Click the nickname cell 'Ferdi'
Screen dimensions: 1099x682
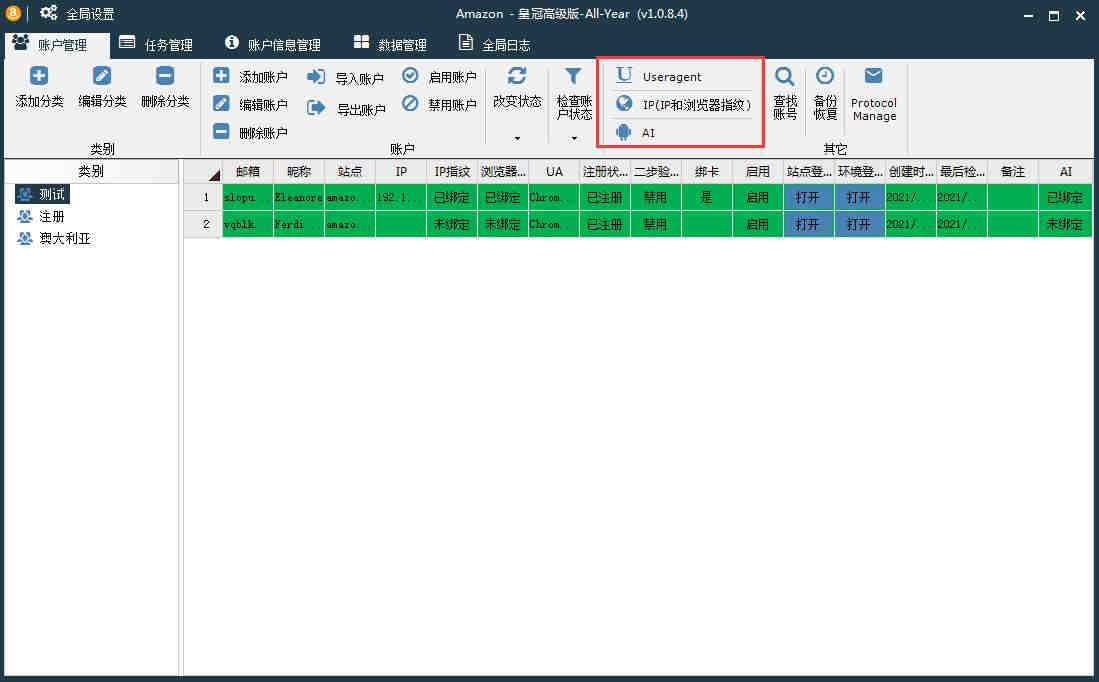tap(299, 224)
